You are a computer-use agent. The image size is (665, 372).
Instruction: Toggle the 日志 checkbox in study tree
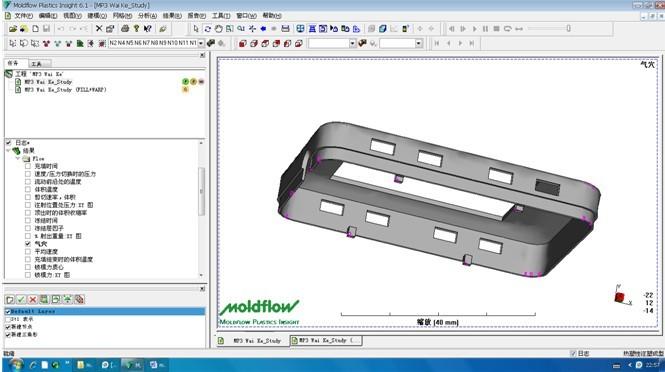click(9, 143)
